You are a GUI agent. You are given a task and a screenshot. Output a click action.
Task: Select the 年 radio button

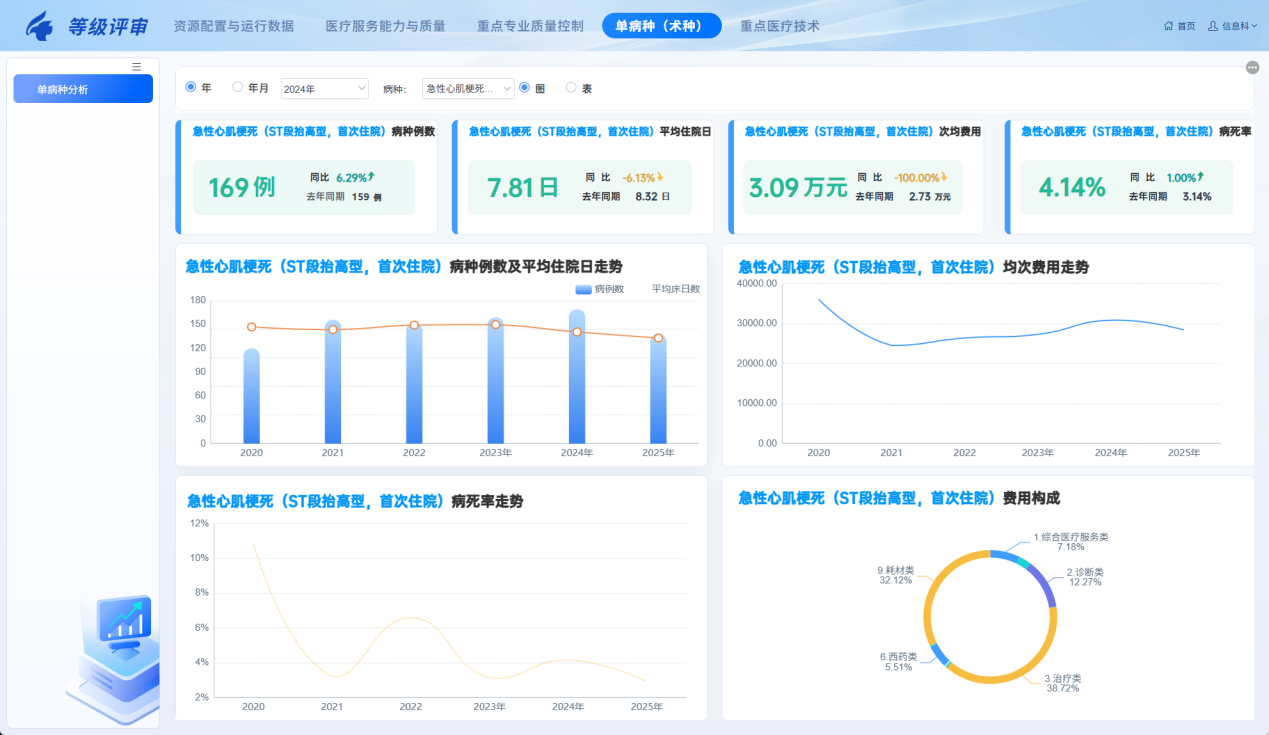pyautogui.click(x=191, y=87)
